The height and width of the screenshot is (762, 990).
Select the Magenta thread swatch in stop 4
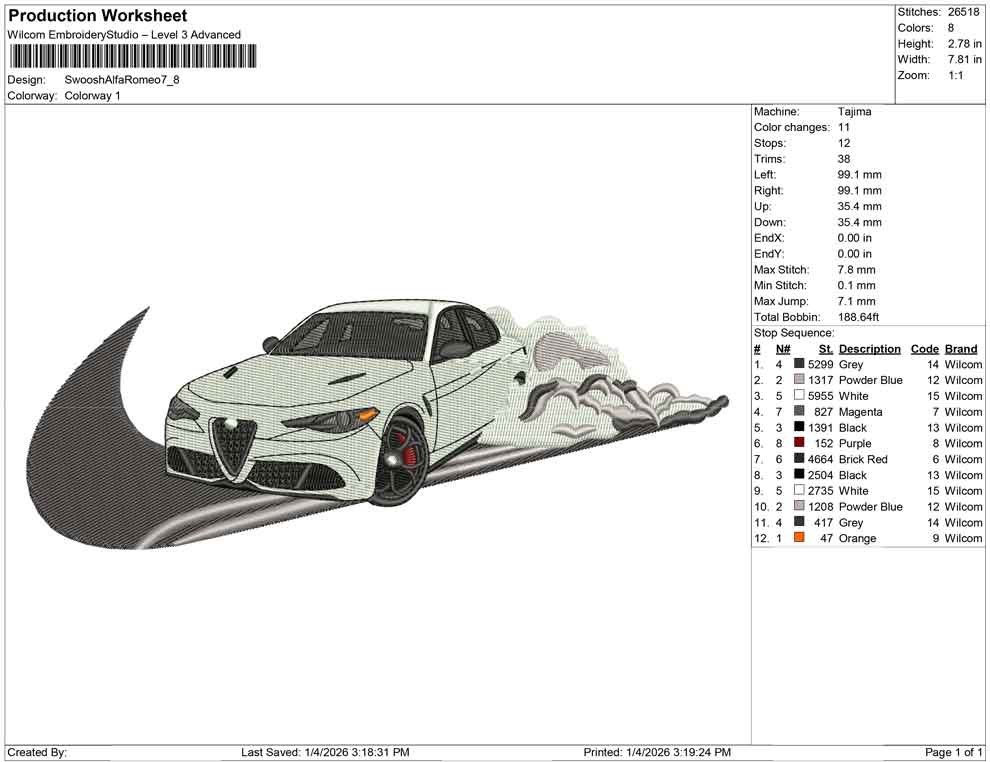(799, 412)
